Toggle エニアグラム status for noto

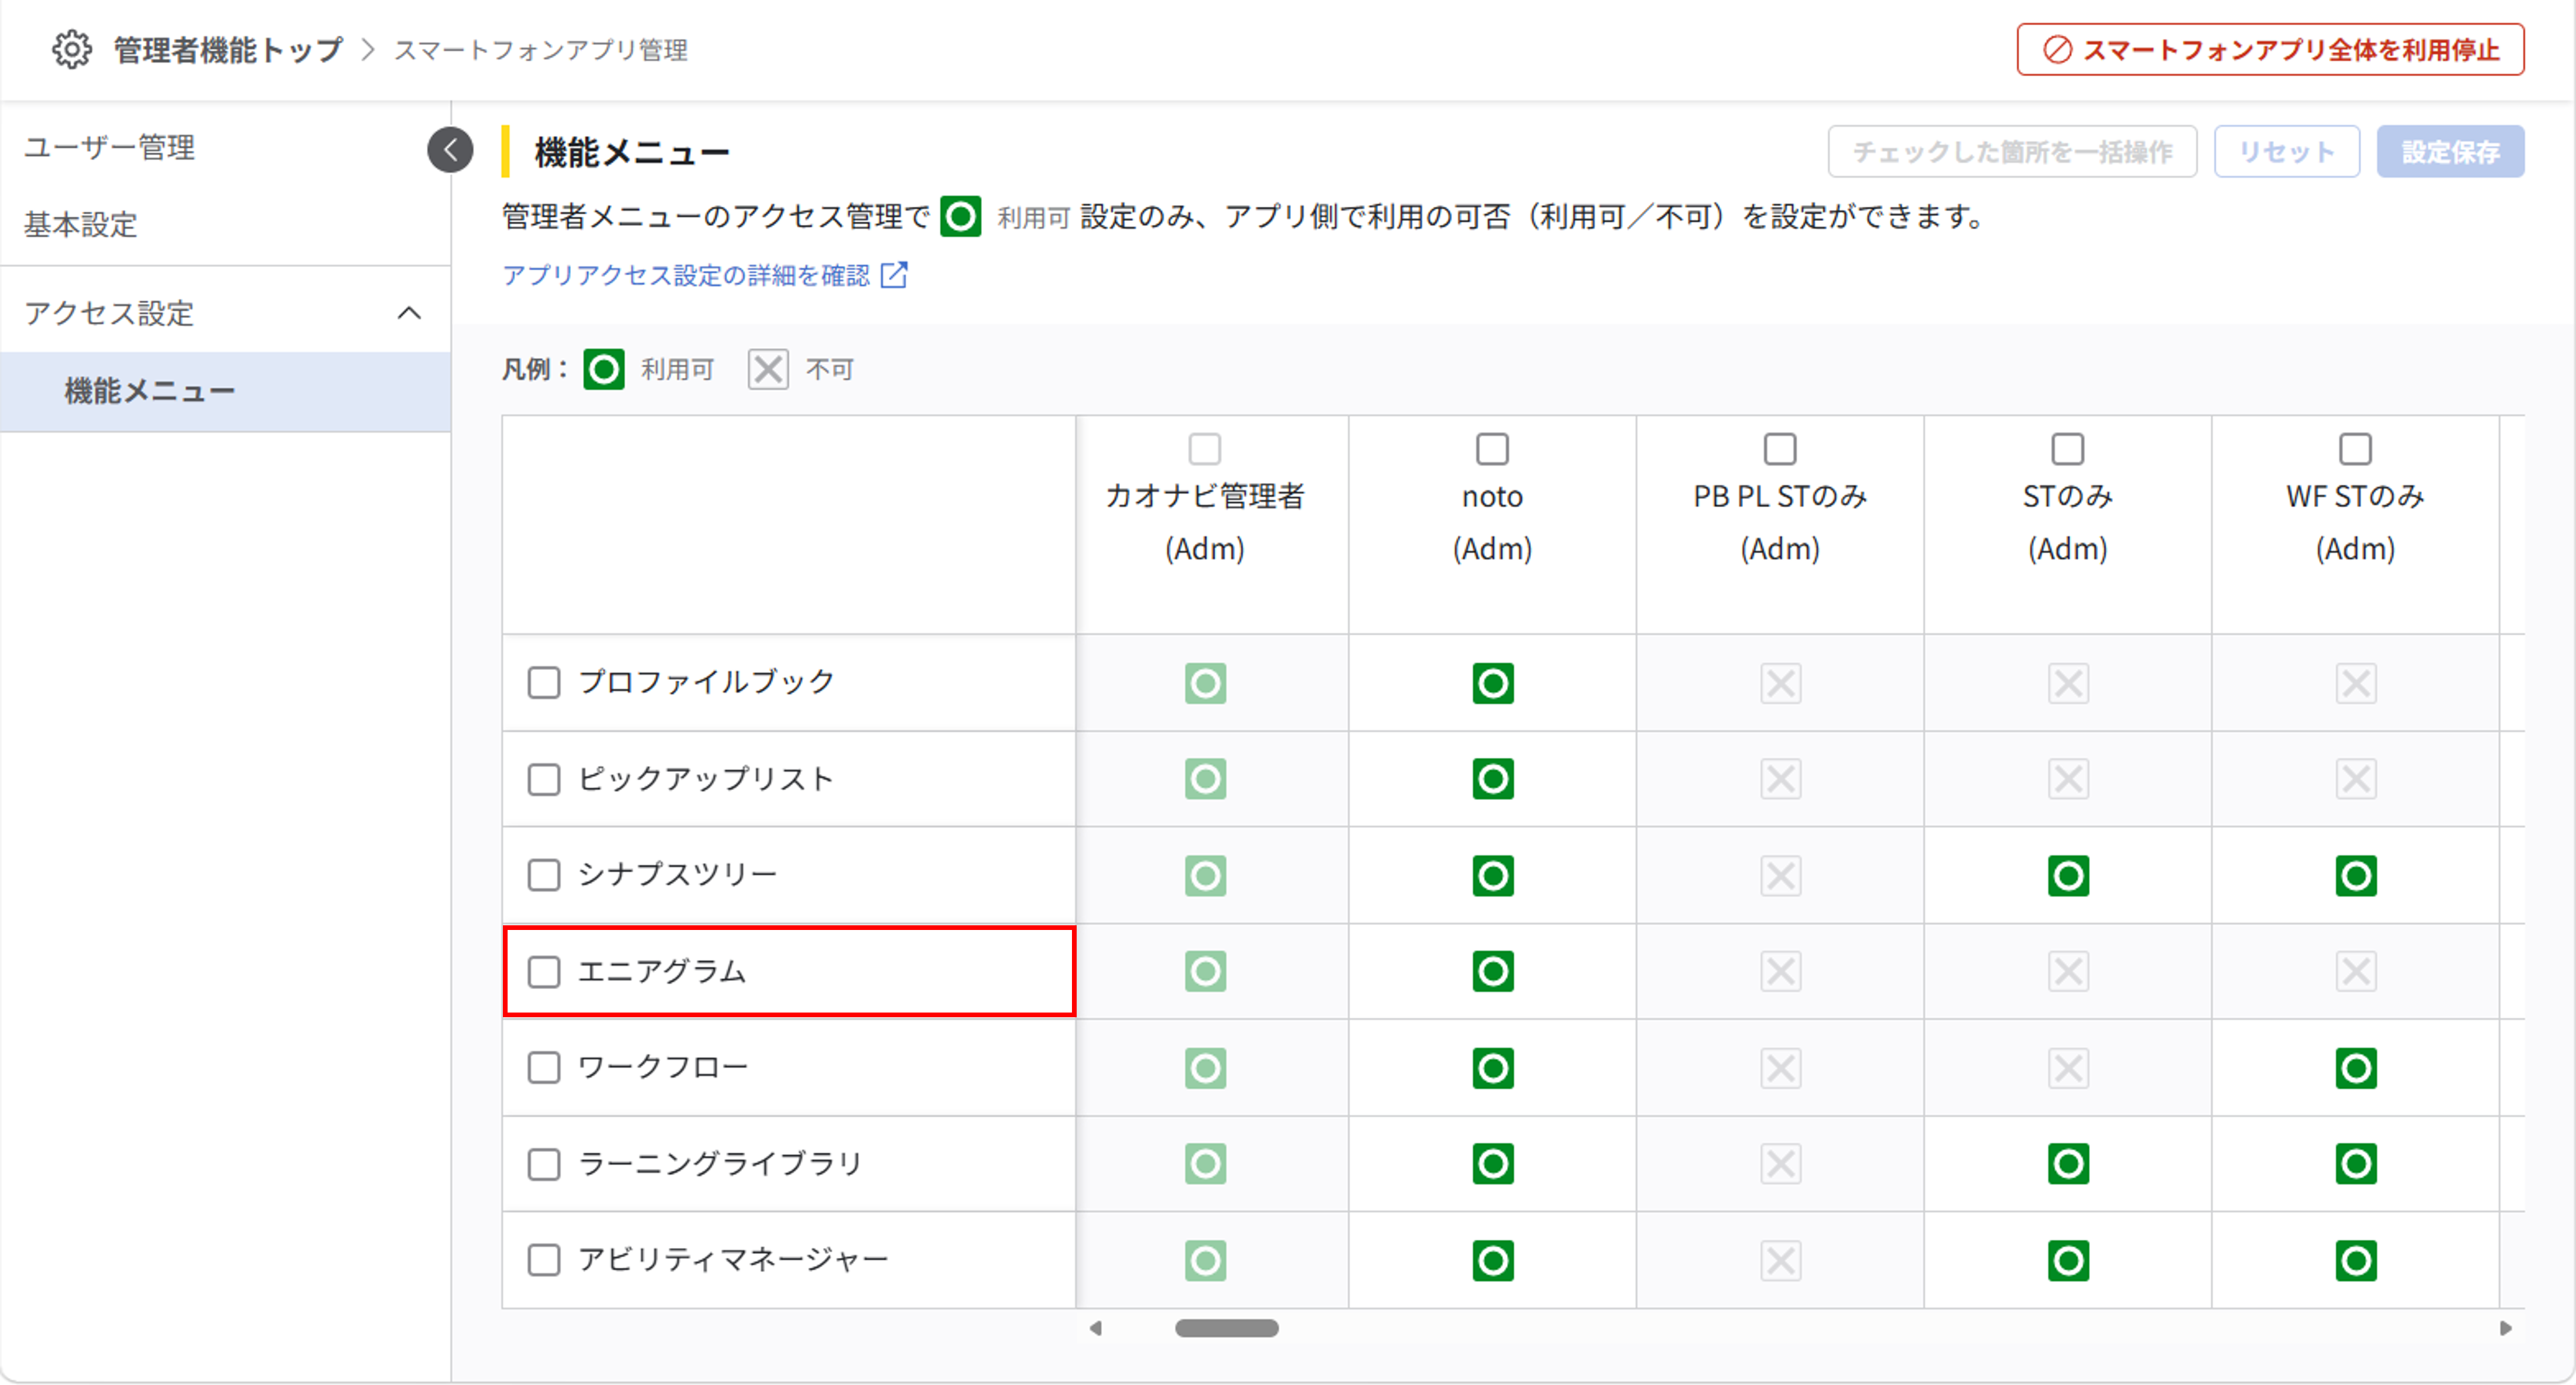[x=1492, y=971]
